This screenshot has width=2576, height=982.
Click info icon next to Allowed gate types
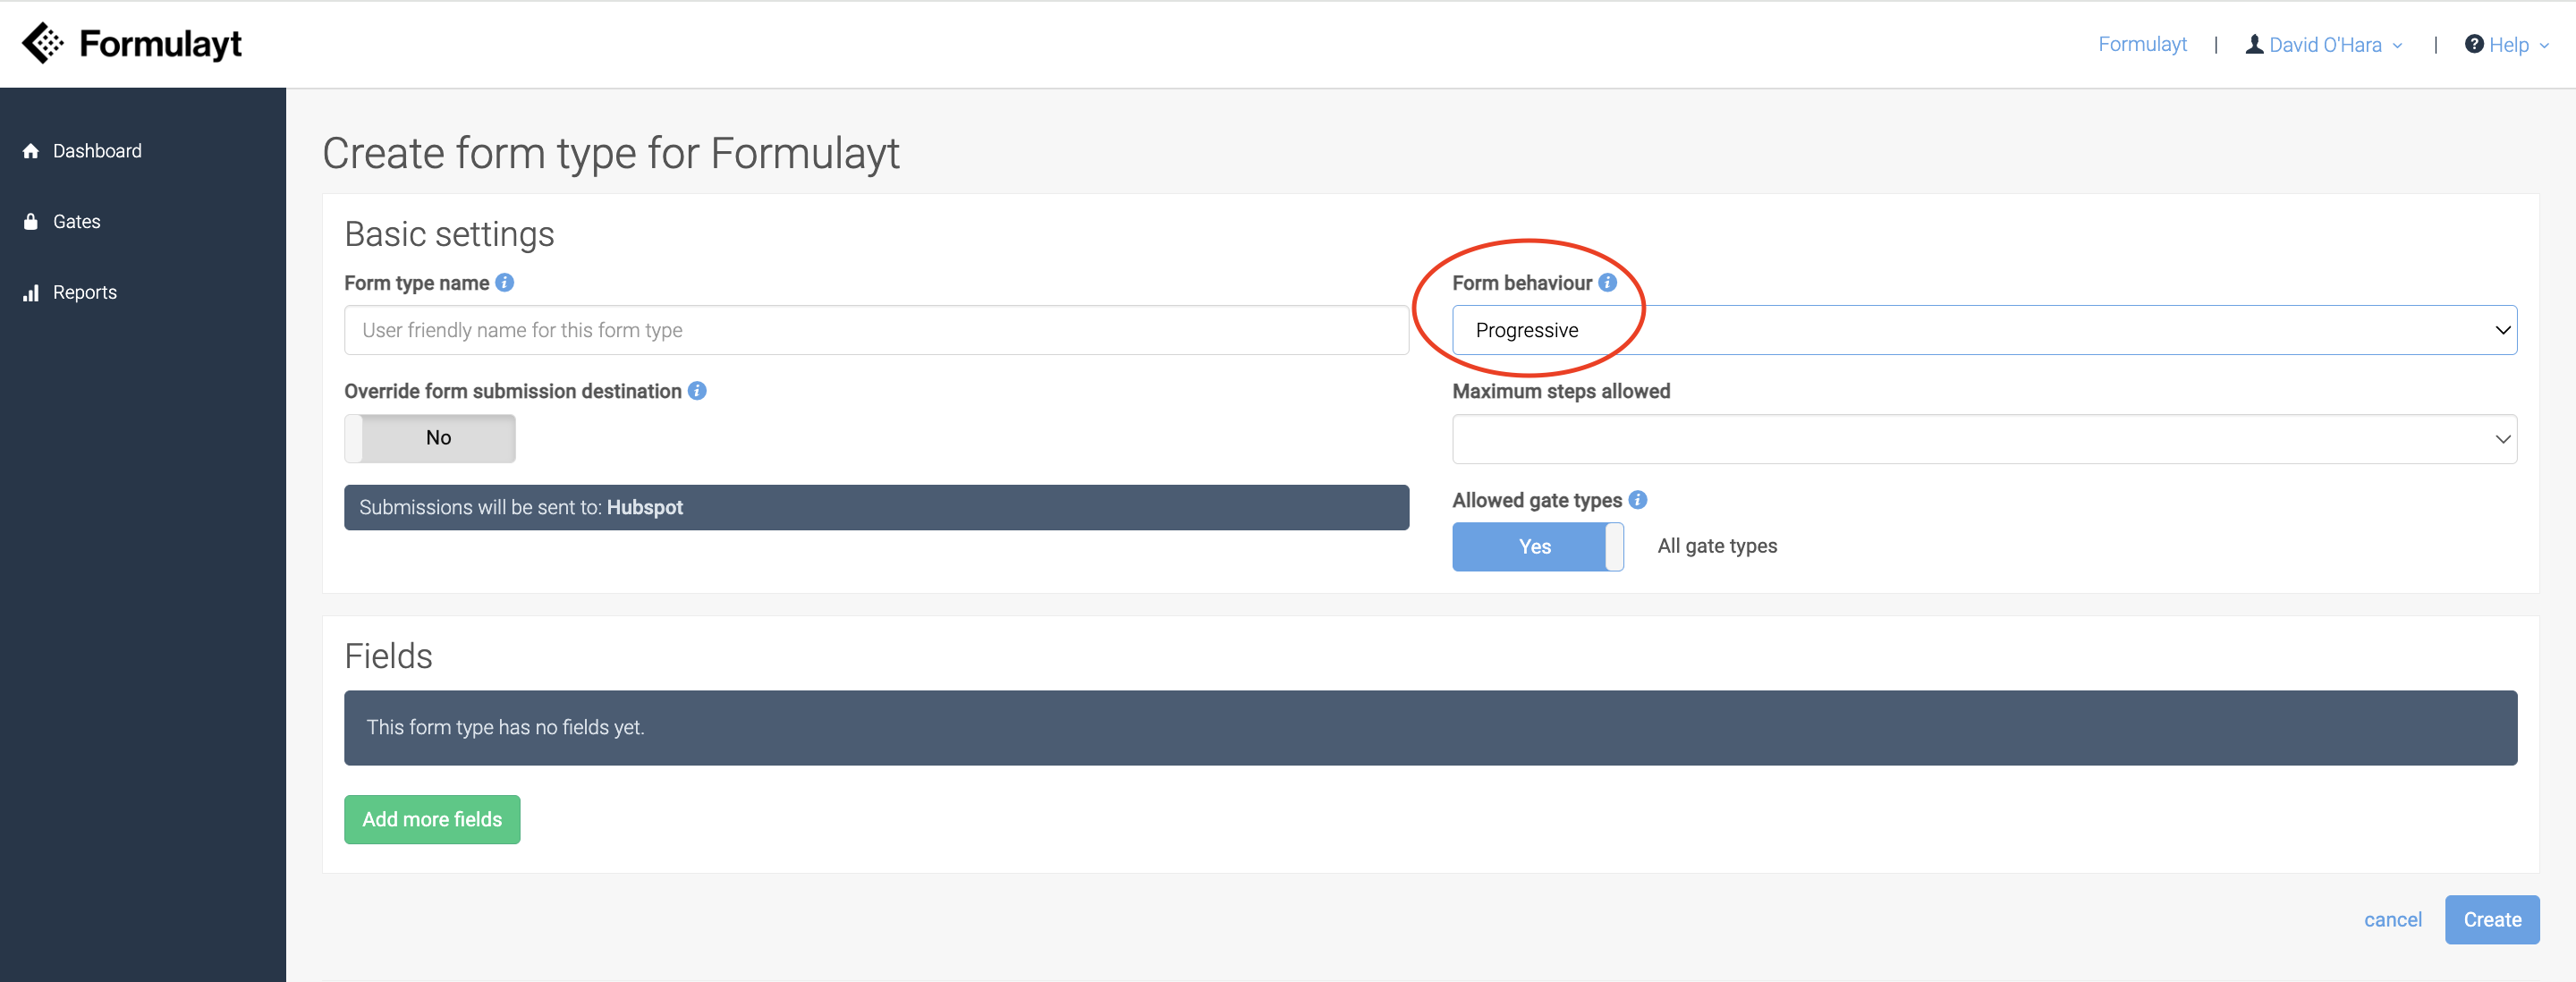pos(1637,500)
